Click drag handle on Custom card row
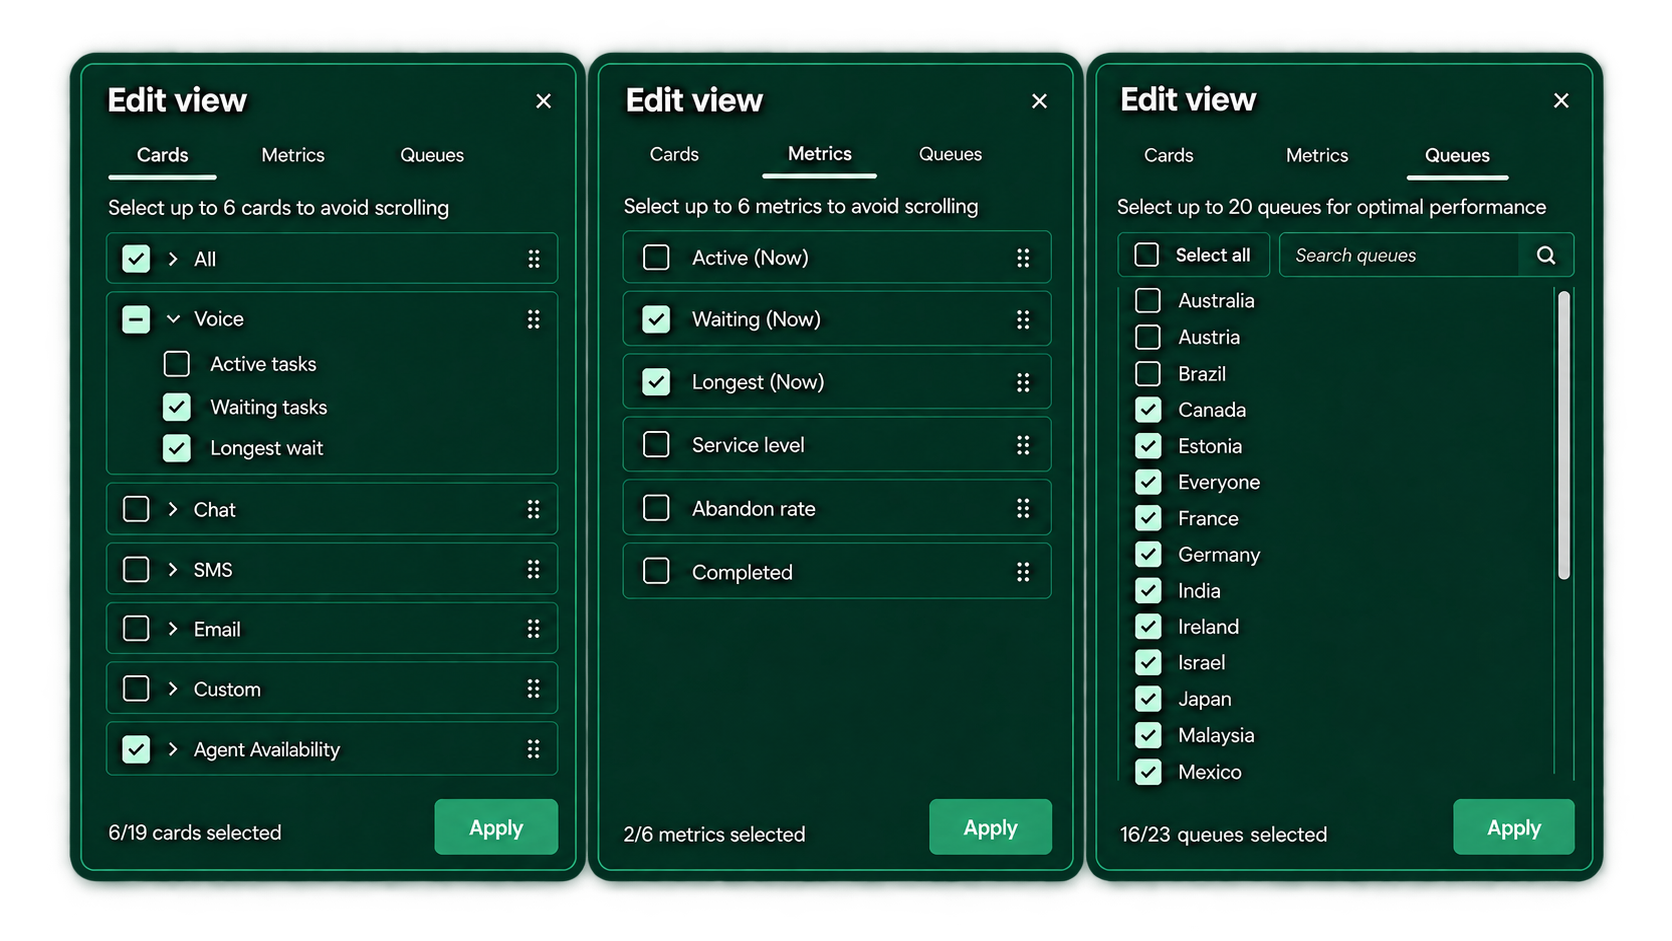Viewport: 1672px width, 941px height. tap(534, 689)
